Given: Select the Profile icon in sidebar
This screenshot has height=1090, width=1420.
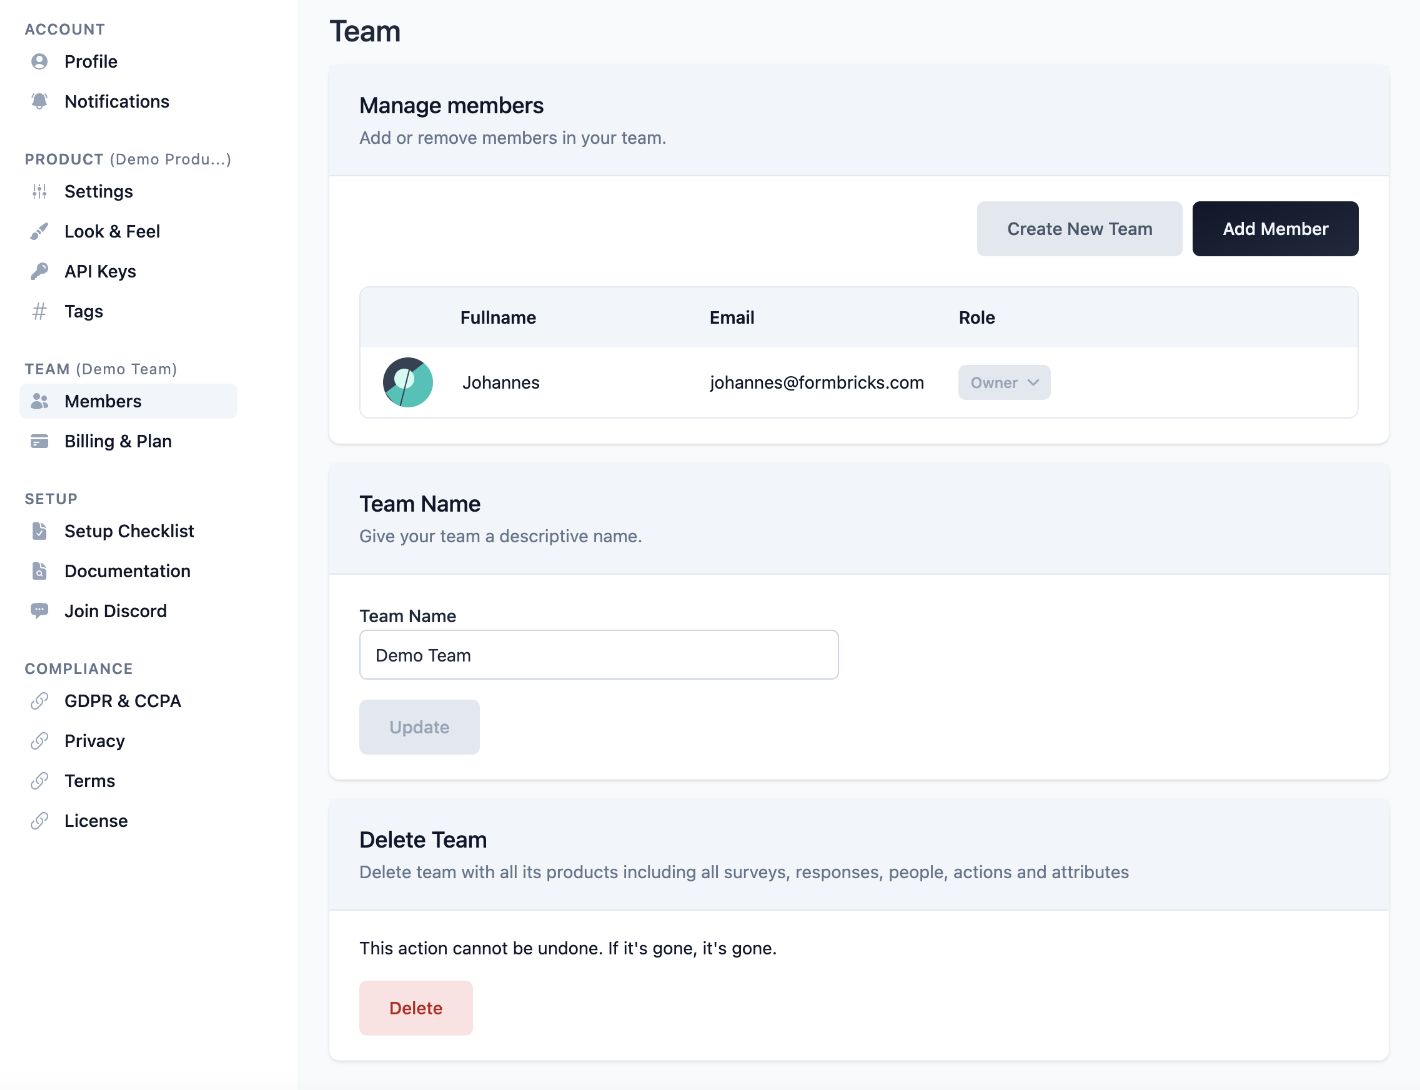Looking at the screenshot, I should coord(38,61).
